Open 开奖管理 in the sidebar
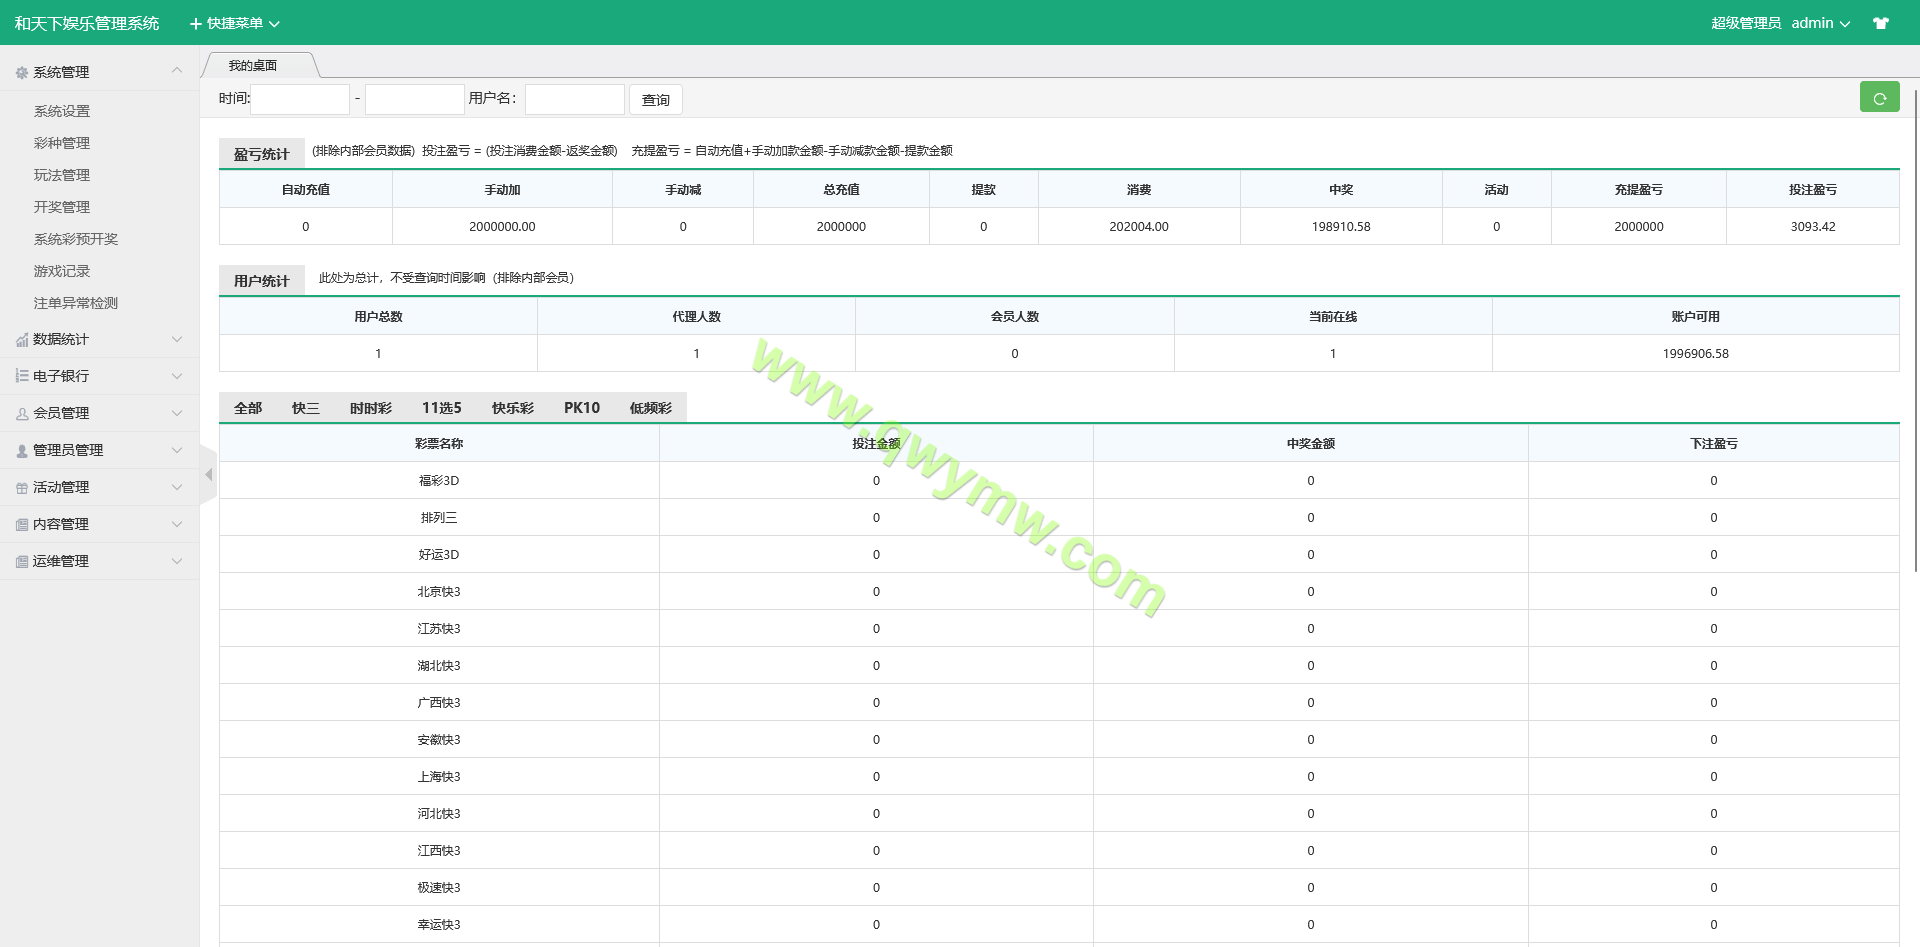This screenshot has width=1920, height=947. pos(62,207)
